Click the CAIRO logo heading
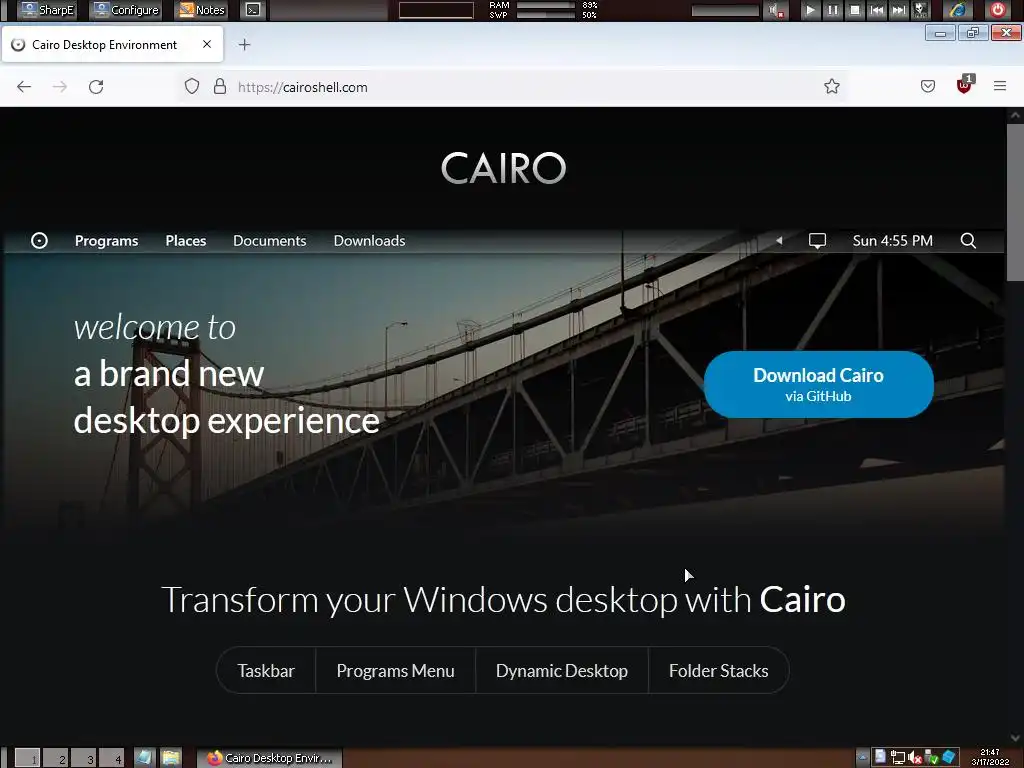This screenshot has height=768, width=1024. click(504, 168)
